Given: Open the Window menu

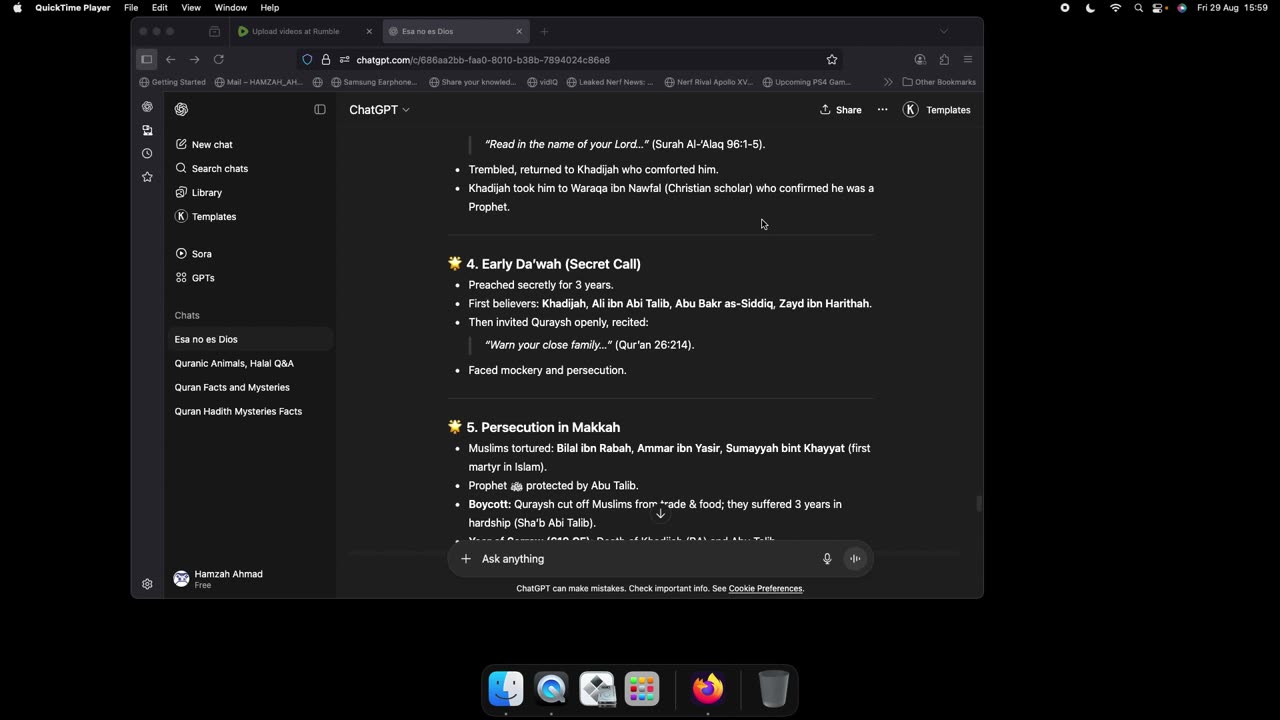Looking at the screenshot, I should pos(231,7).
